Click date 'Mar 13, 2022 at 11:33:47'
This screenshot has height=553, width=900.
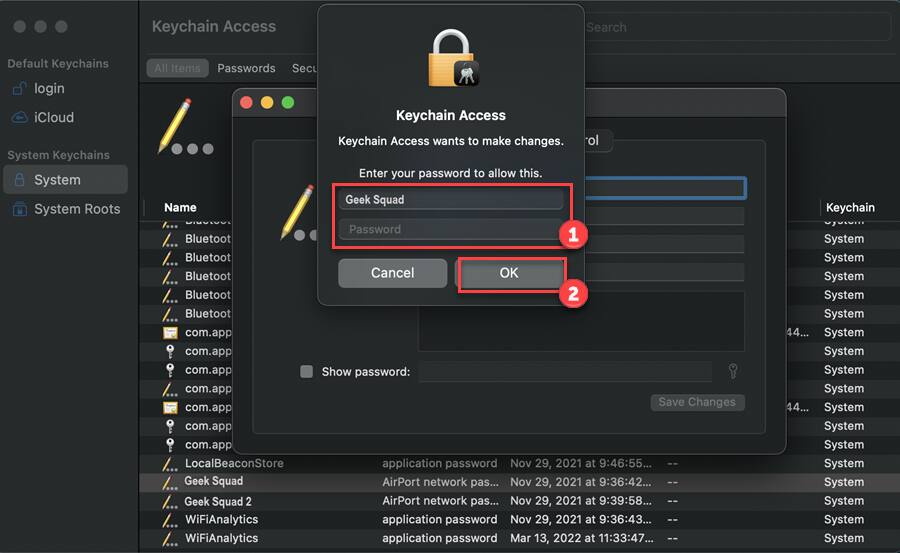tap(581, 538)
